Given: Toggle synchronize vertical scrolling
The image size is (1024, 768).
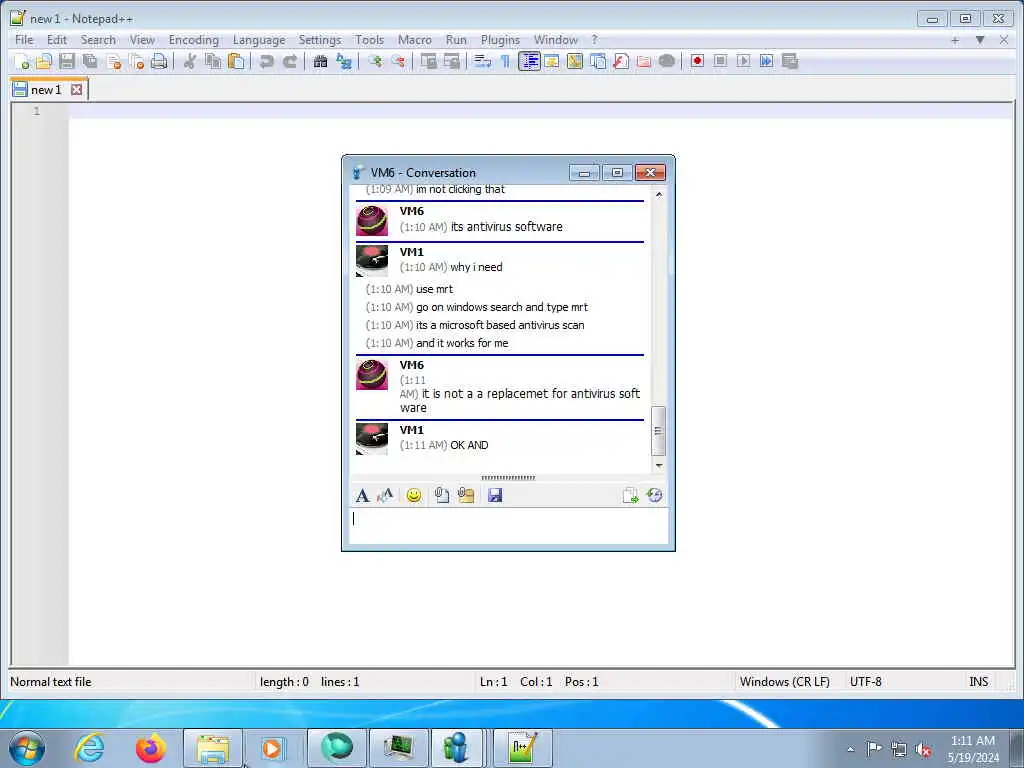Looking at the screenshot, I should tap(428, 61).
